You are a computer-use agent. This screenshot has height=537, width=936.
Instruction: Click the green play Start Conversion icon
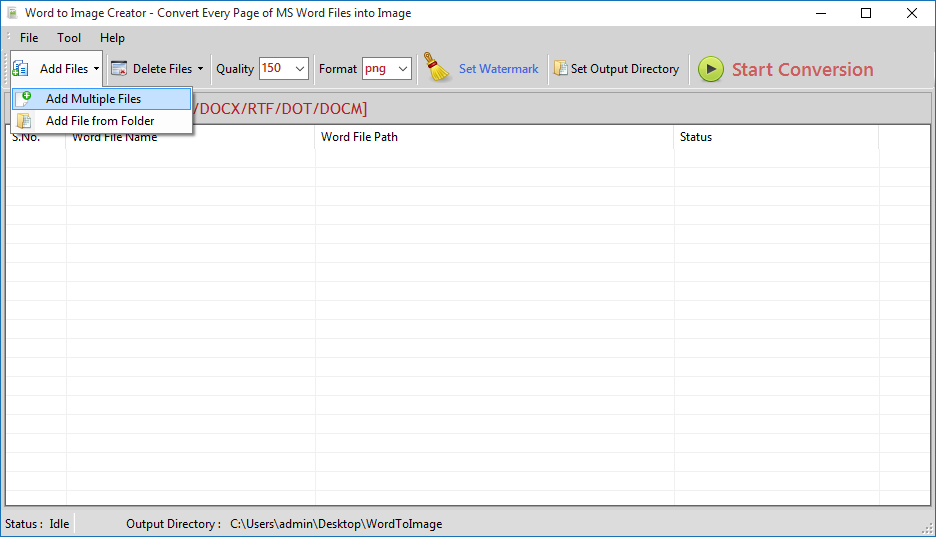710,69
